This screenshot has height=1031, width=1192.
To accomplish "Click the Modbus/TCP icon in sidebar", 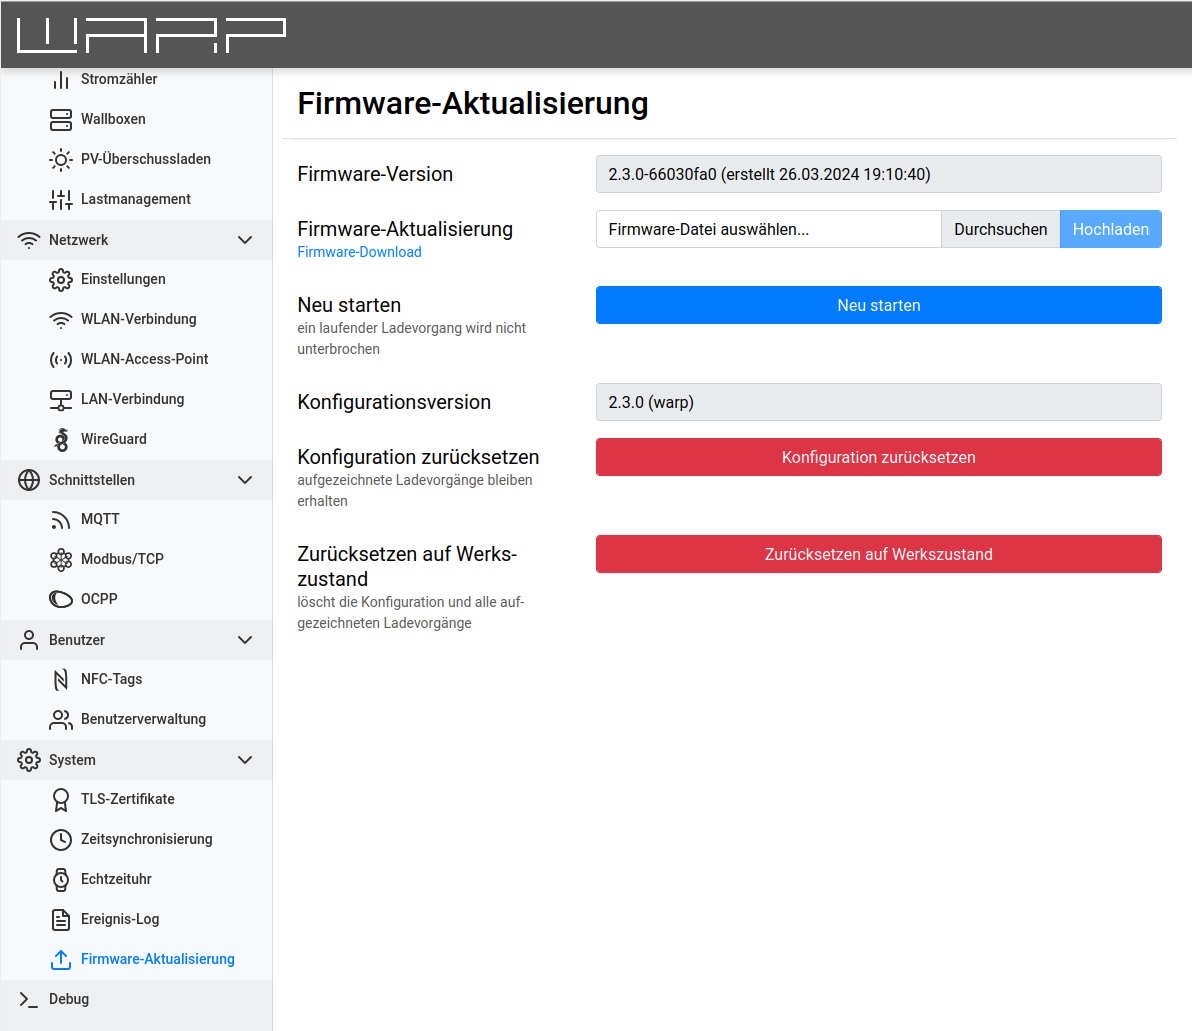I will [x=61, y=559].
